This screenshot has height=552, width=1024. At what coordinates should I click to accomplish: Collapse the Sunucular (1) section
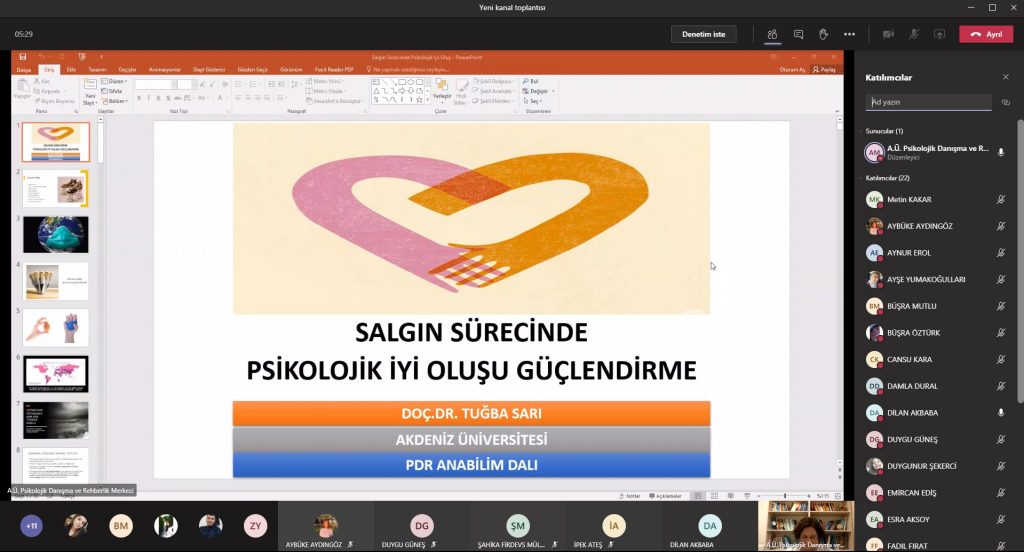[884, 131]
